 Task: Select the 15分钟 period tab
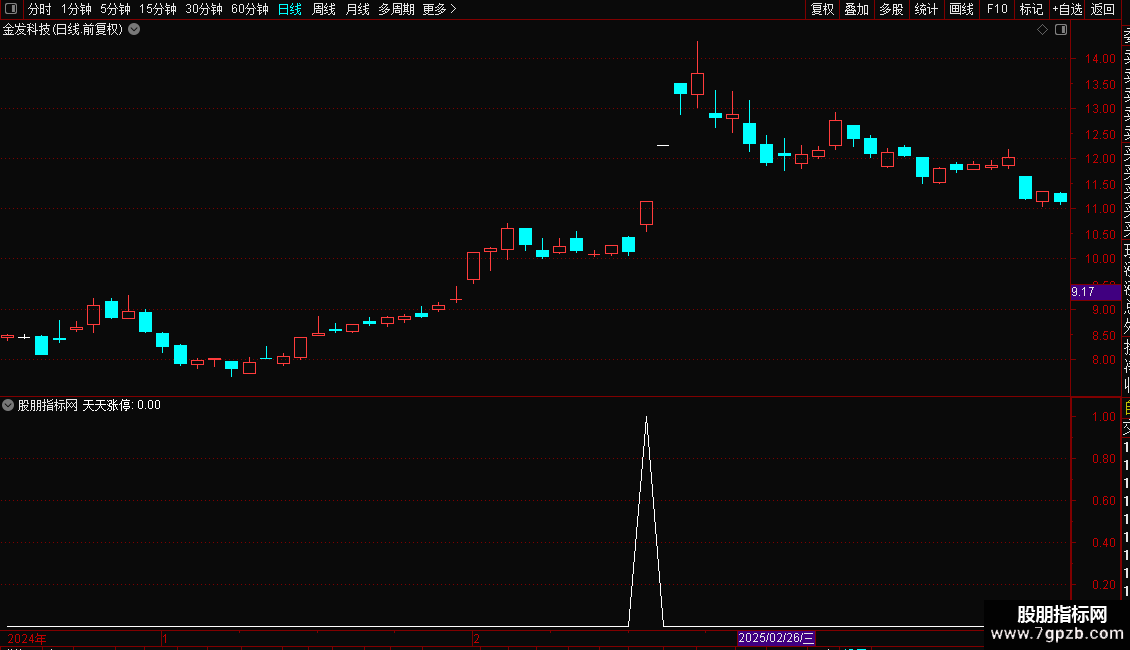click(x=158, y=9)
